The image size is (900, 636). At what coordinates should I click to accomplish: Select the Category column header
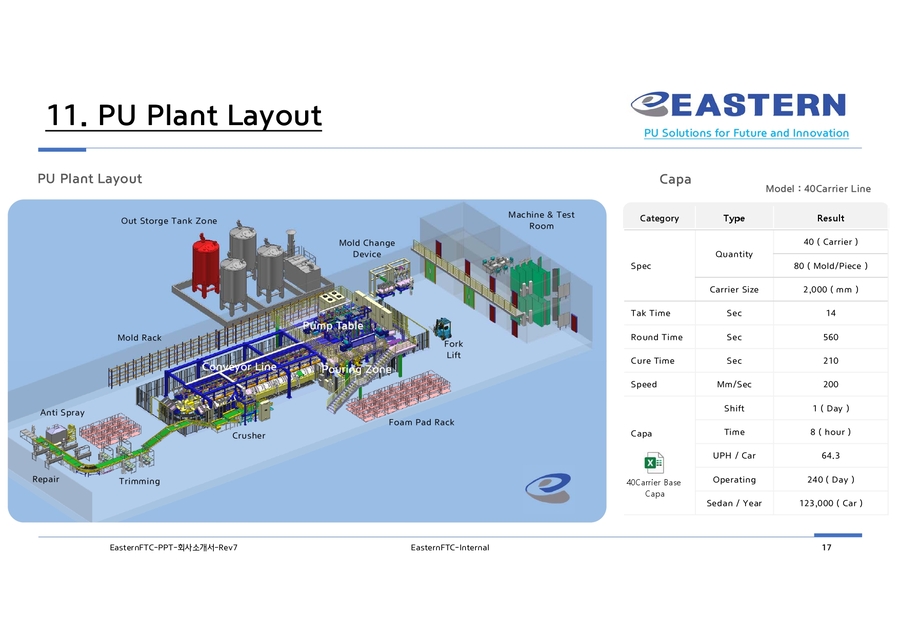(x=659, y=218)
